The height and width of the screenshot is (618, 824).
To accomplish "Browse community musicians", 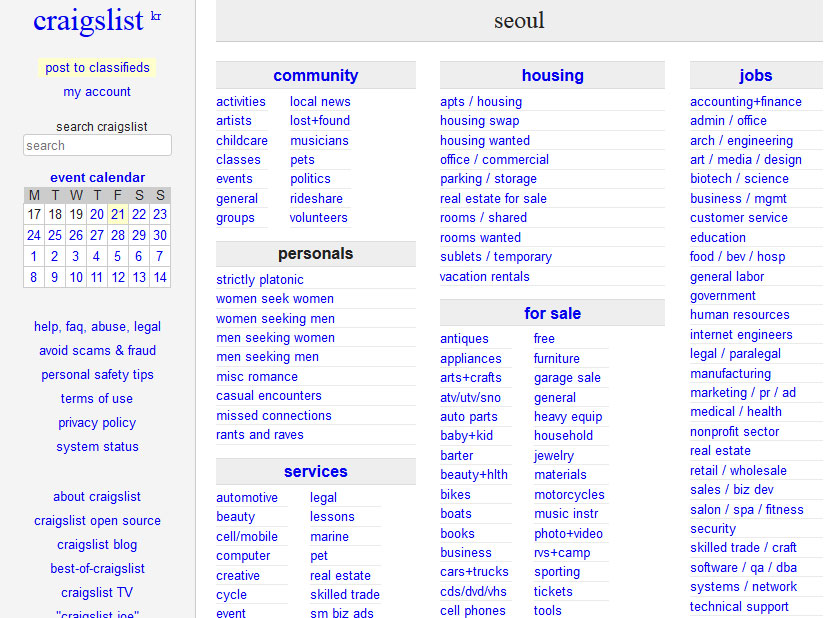I will [320, 140].
